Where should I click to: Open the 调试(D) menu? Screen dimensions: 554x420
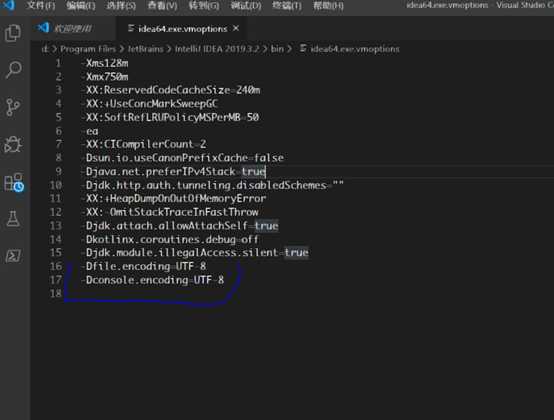coord(246,6)
